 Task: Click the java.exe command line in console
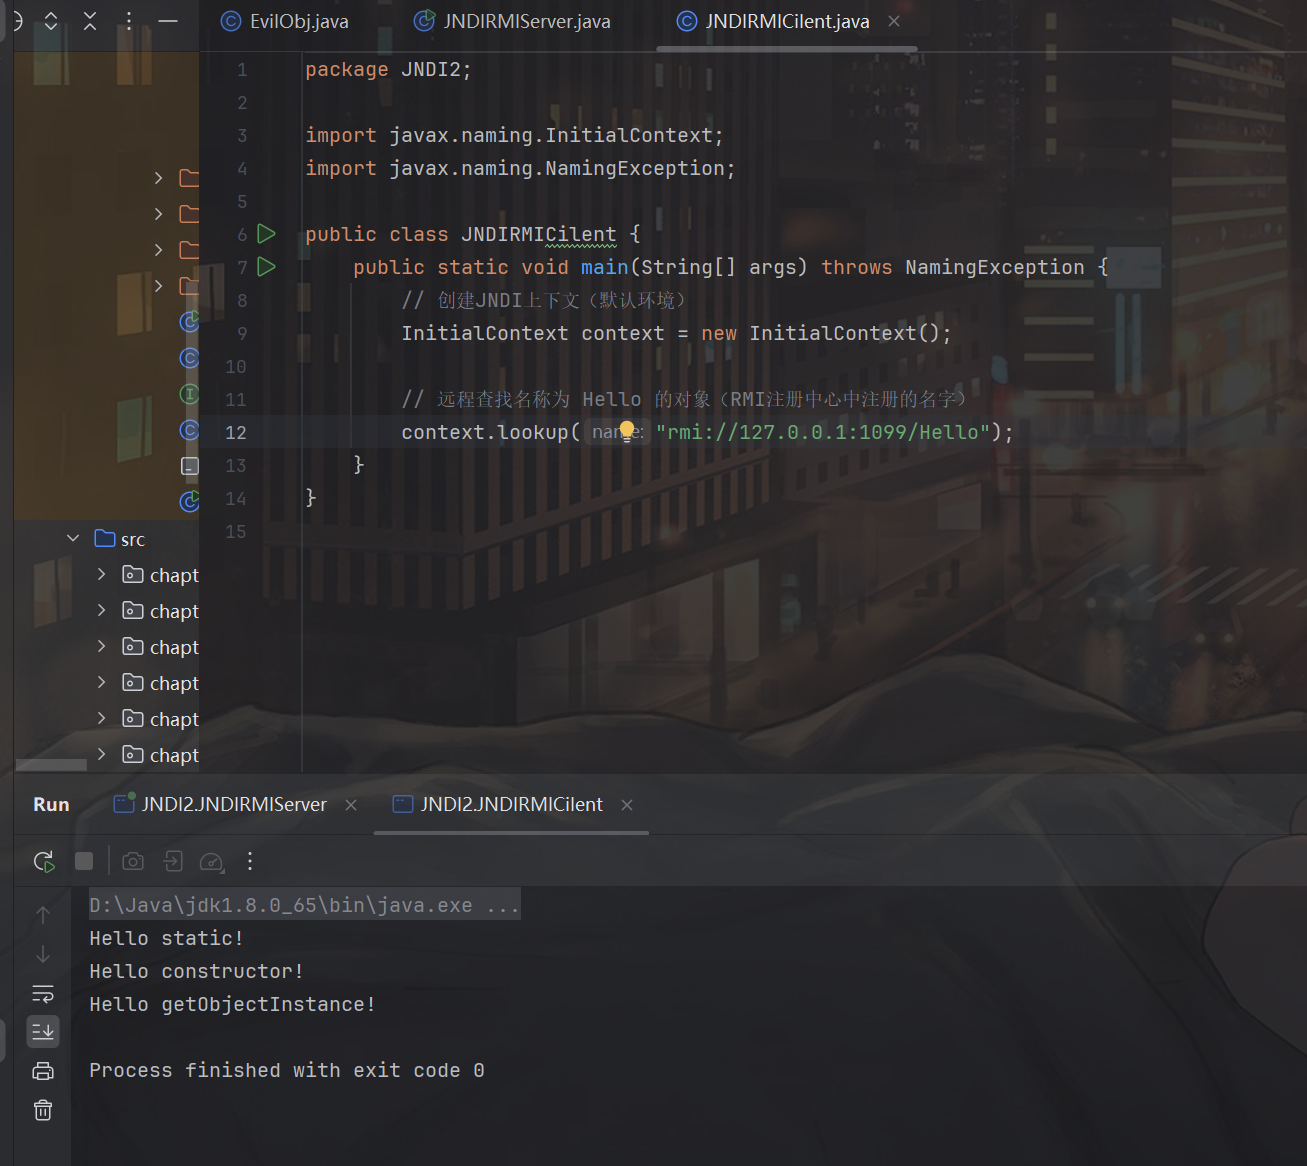pyautogui.click(x=303, y=905)
